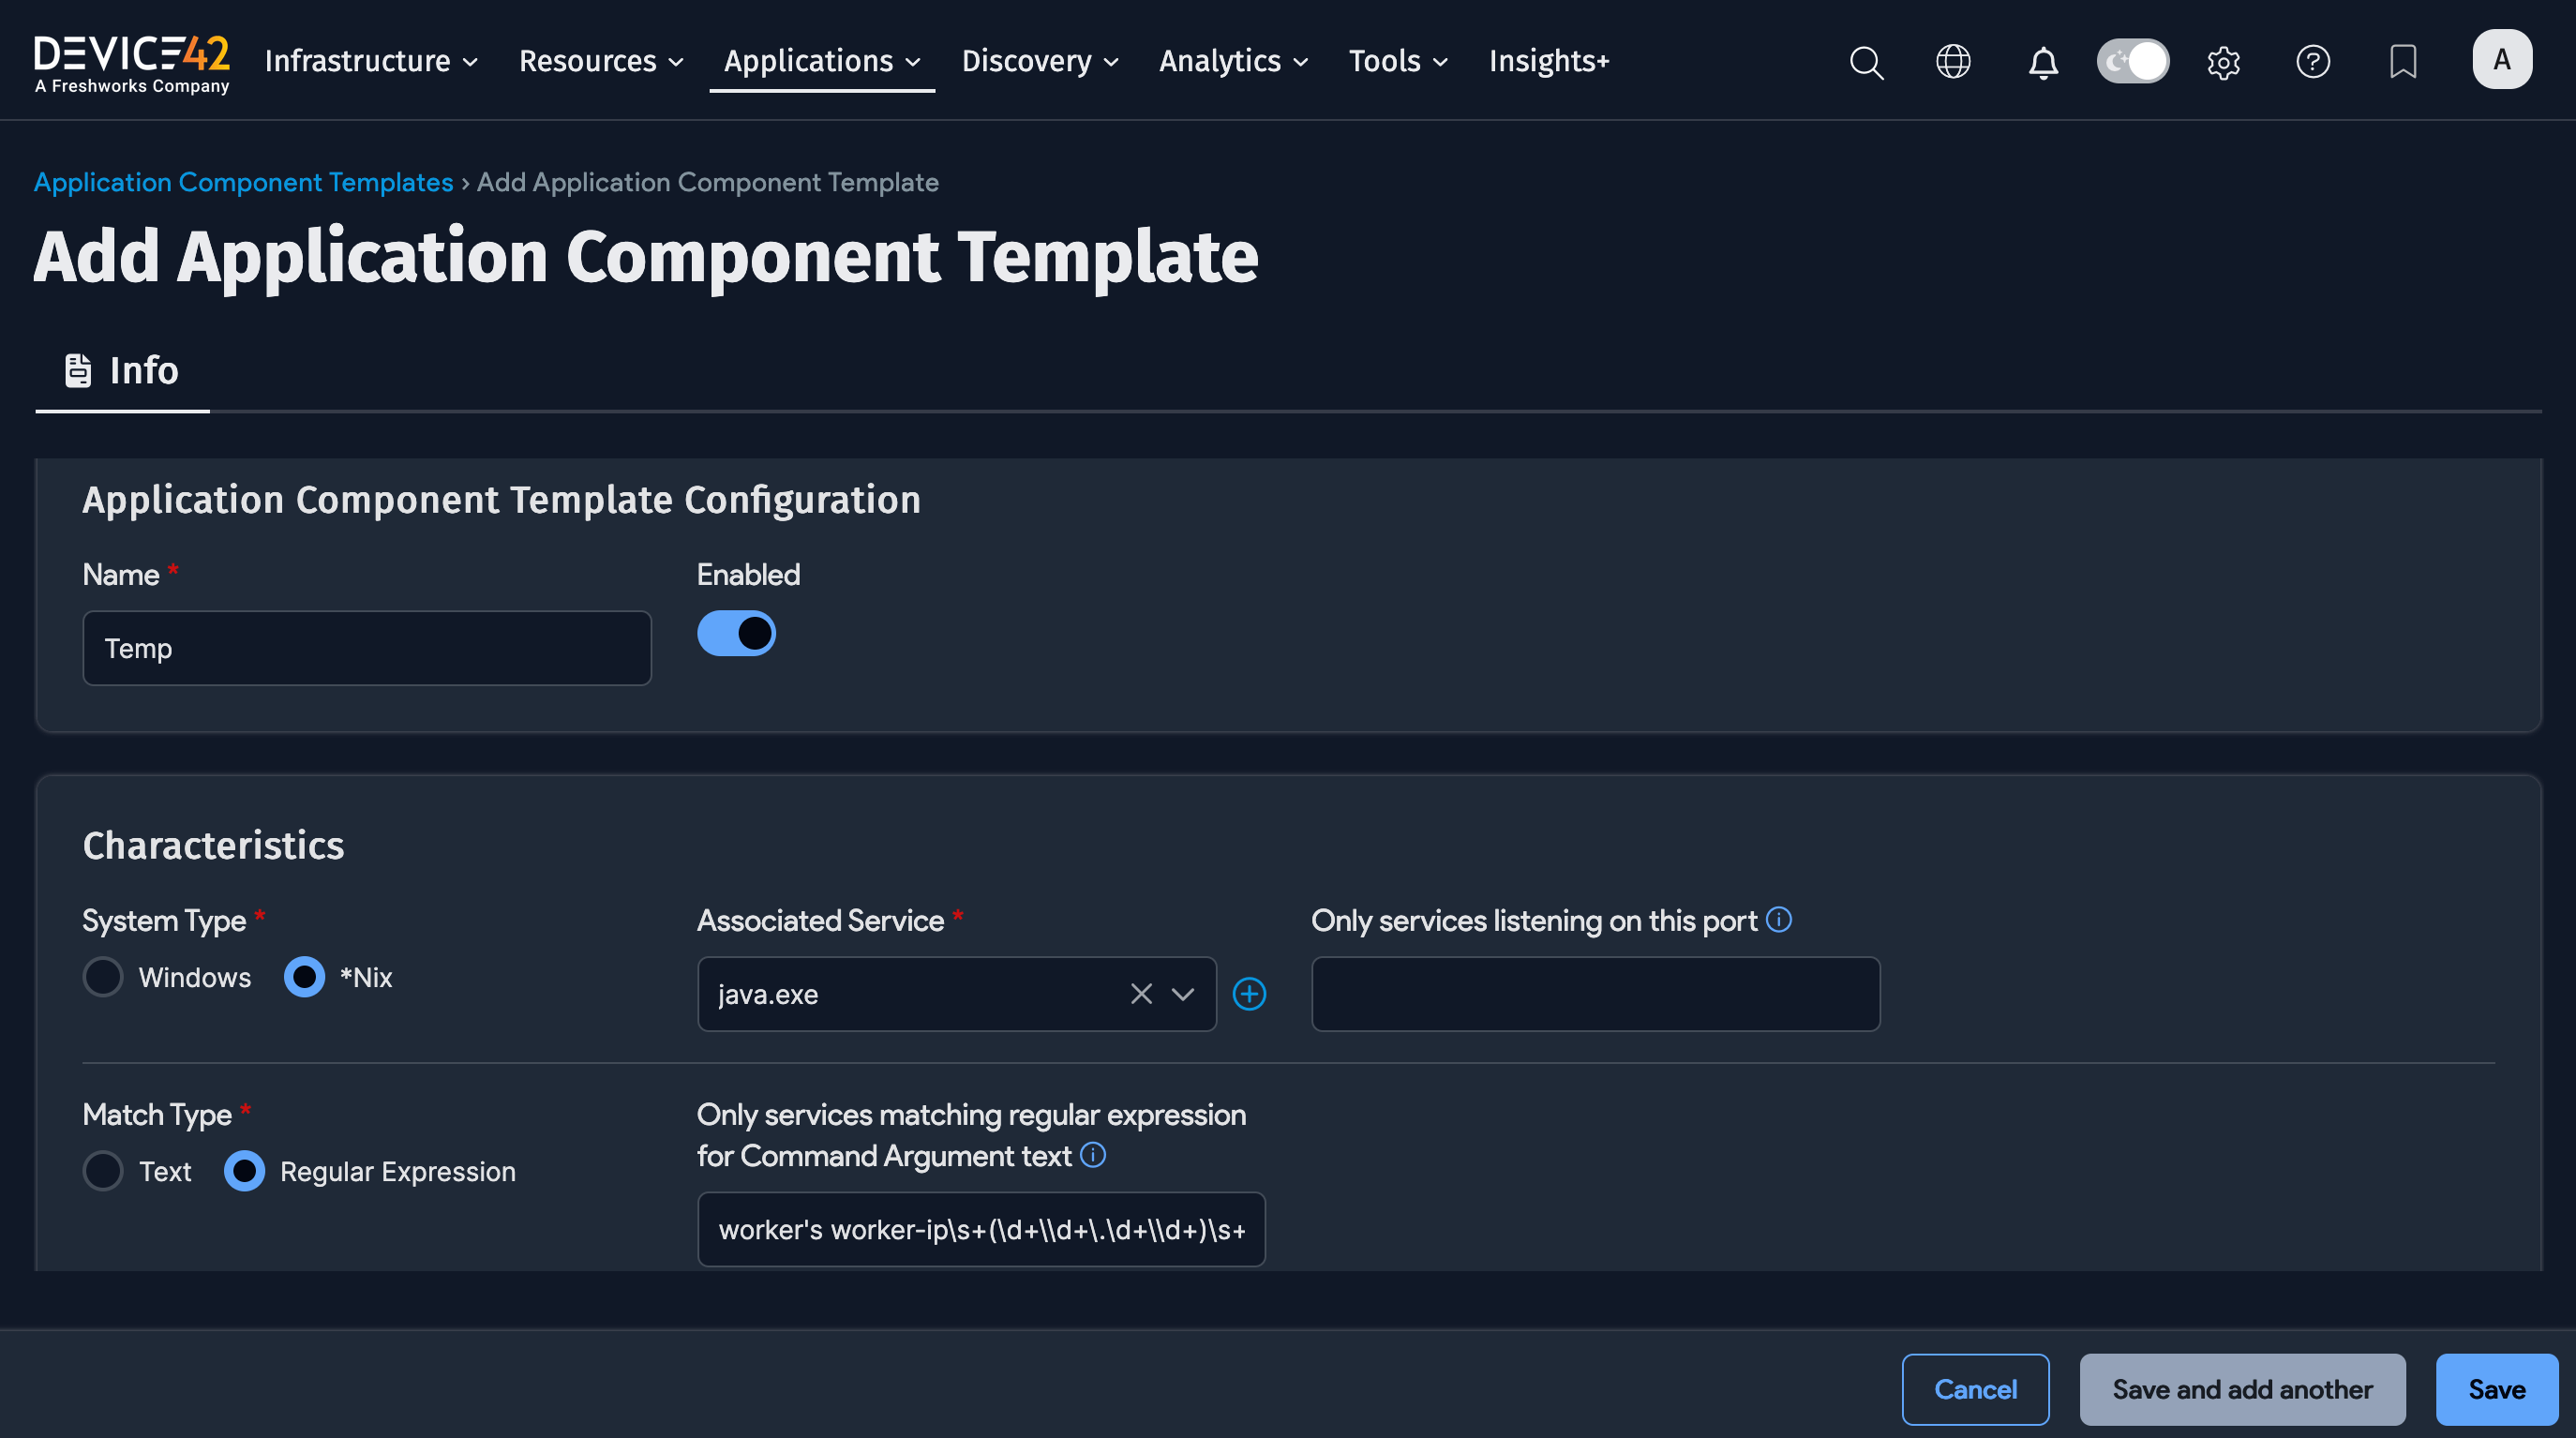Click the globe language icon
2576x1438 pixels.
1953,62
